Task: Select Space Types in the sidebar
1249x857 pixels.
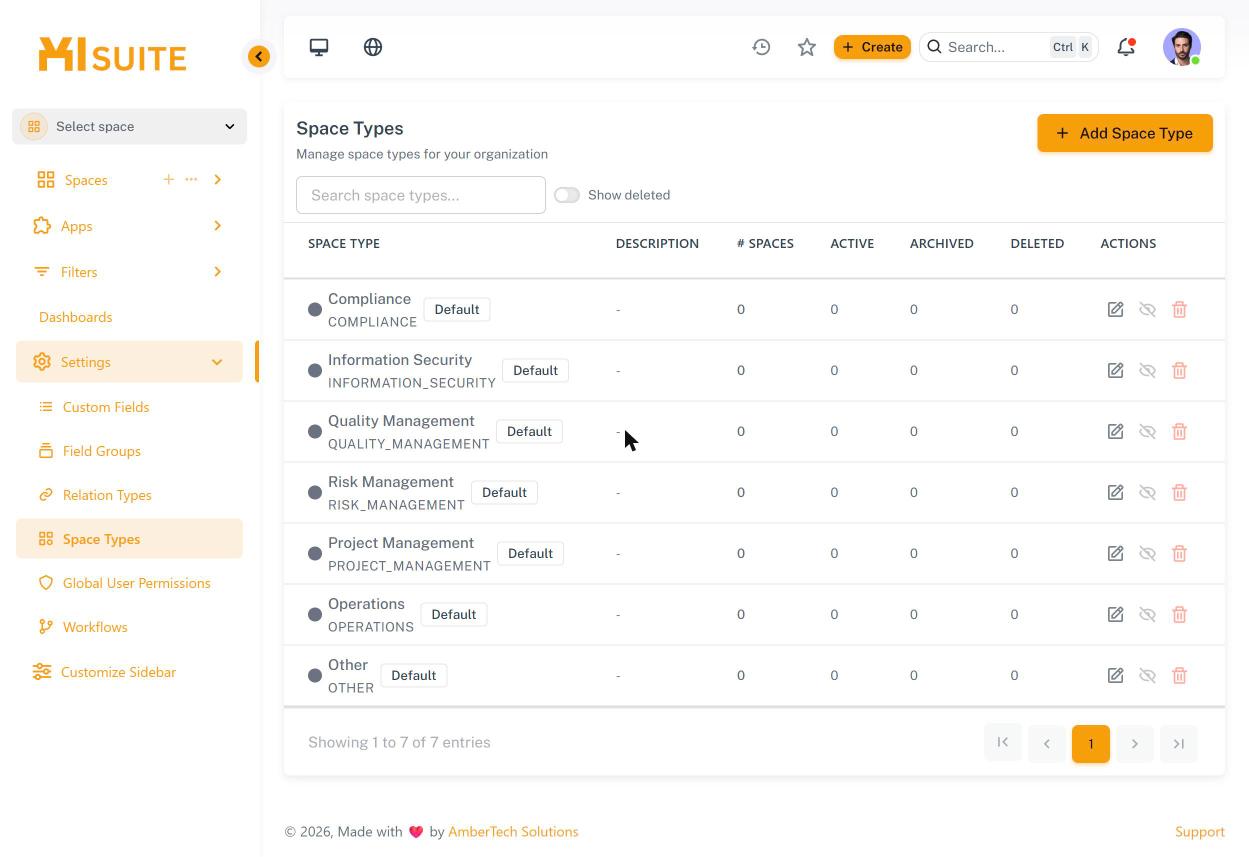Action: (129, 539)
